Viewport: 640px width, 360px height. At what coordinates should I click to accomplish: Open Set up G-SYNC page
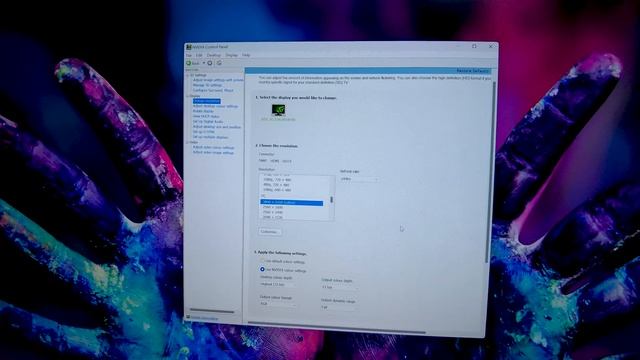click(204, 132)
